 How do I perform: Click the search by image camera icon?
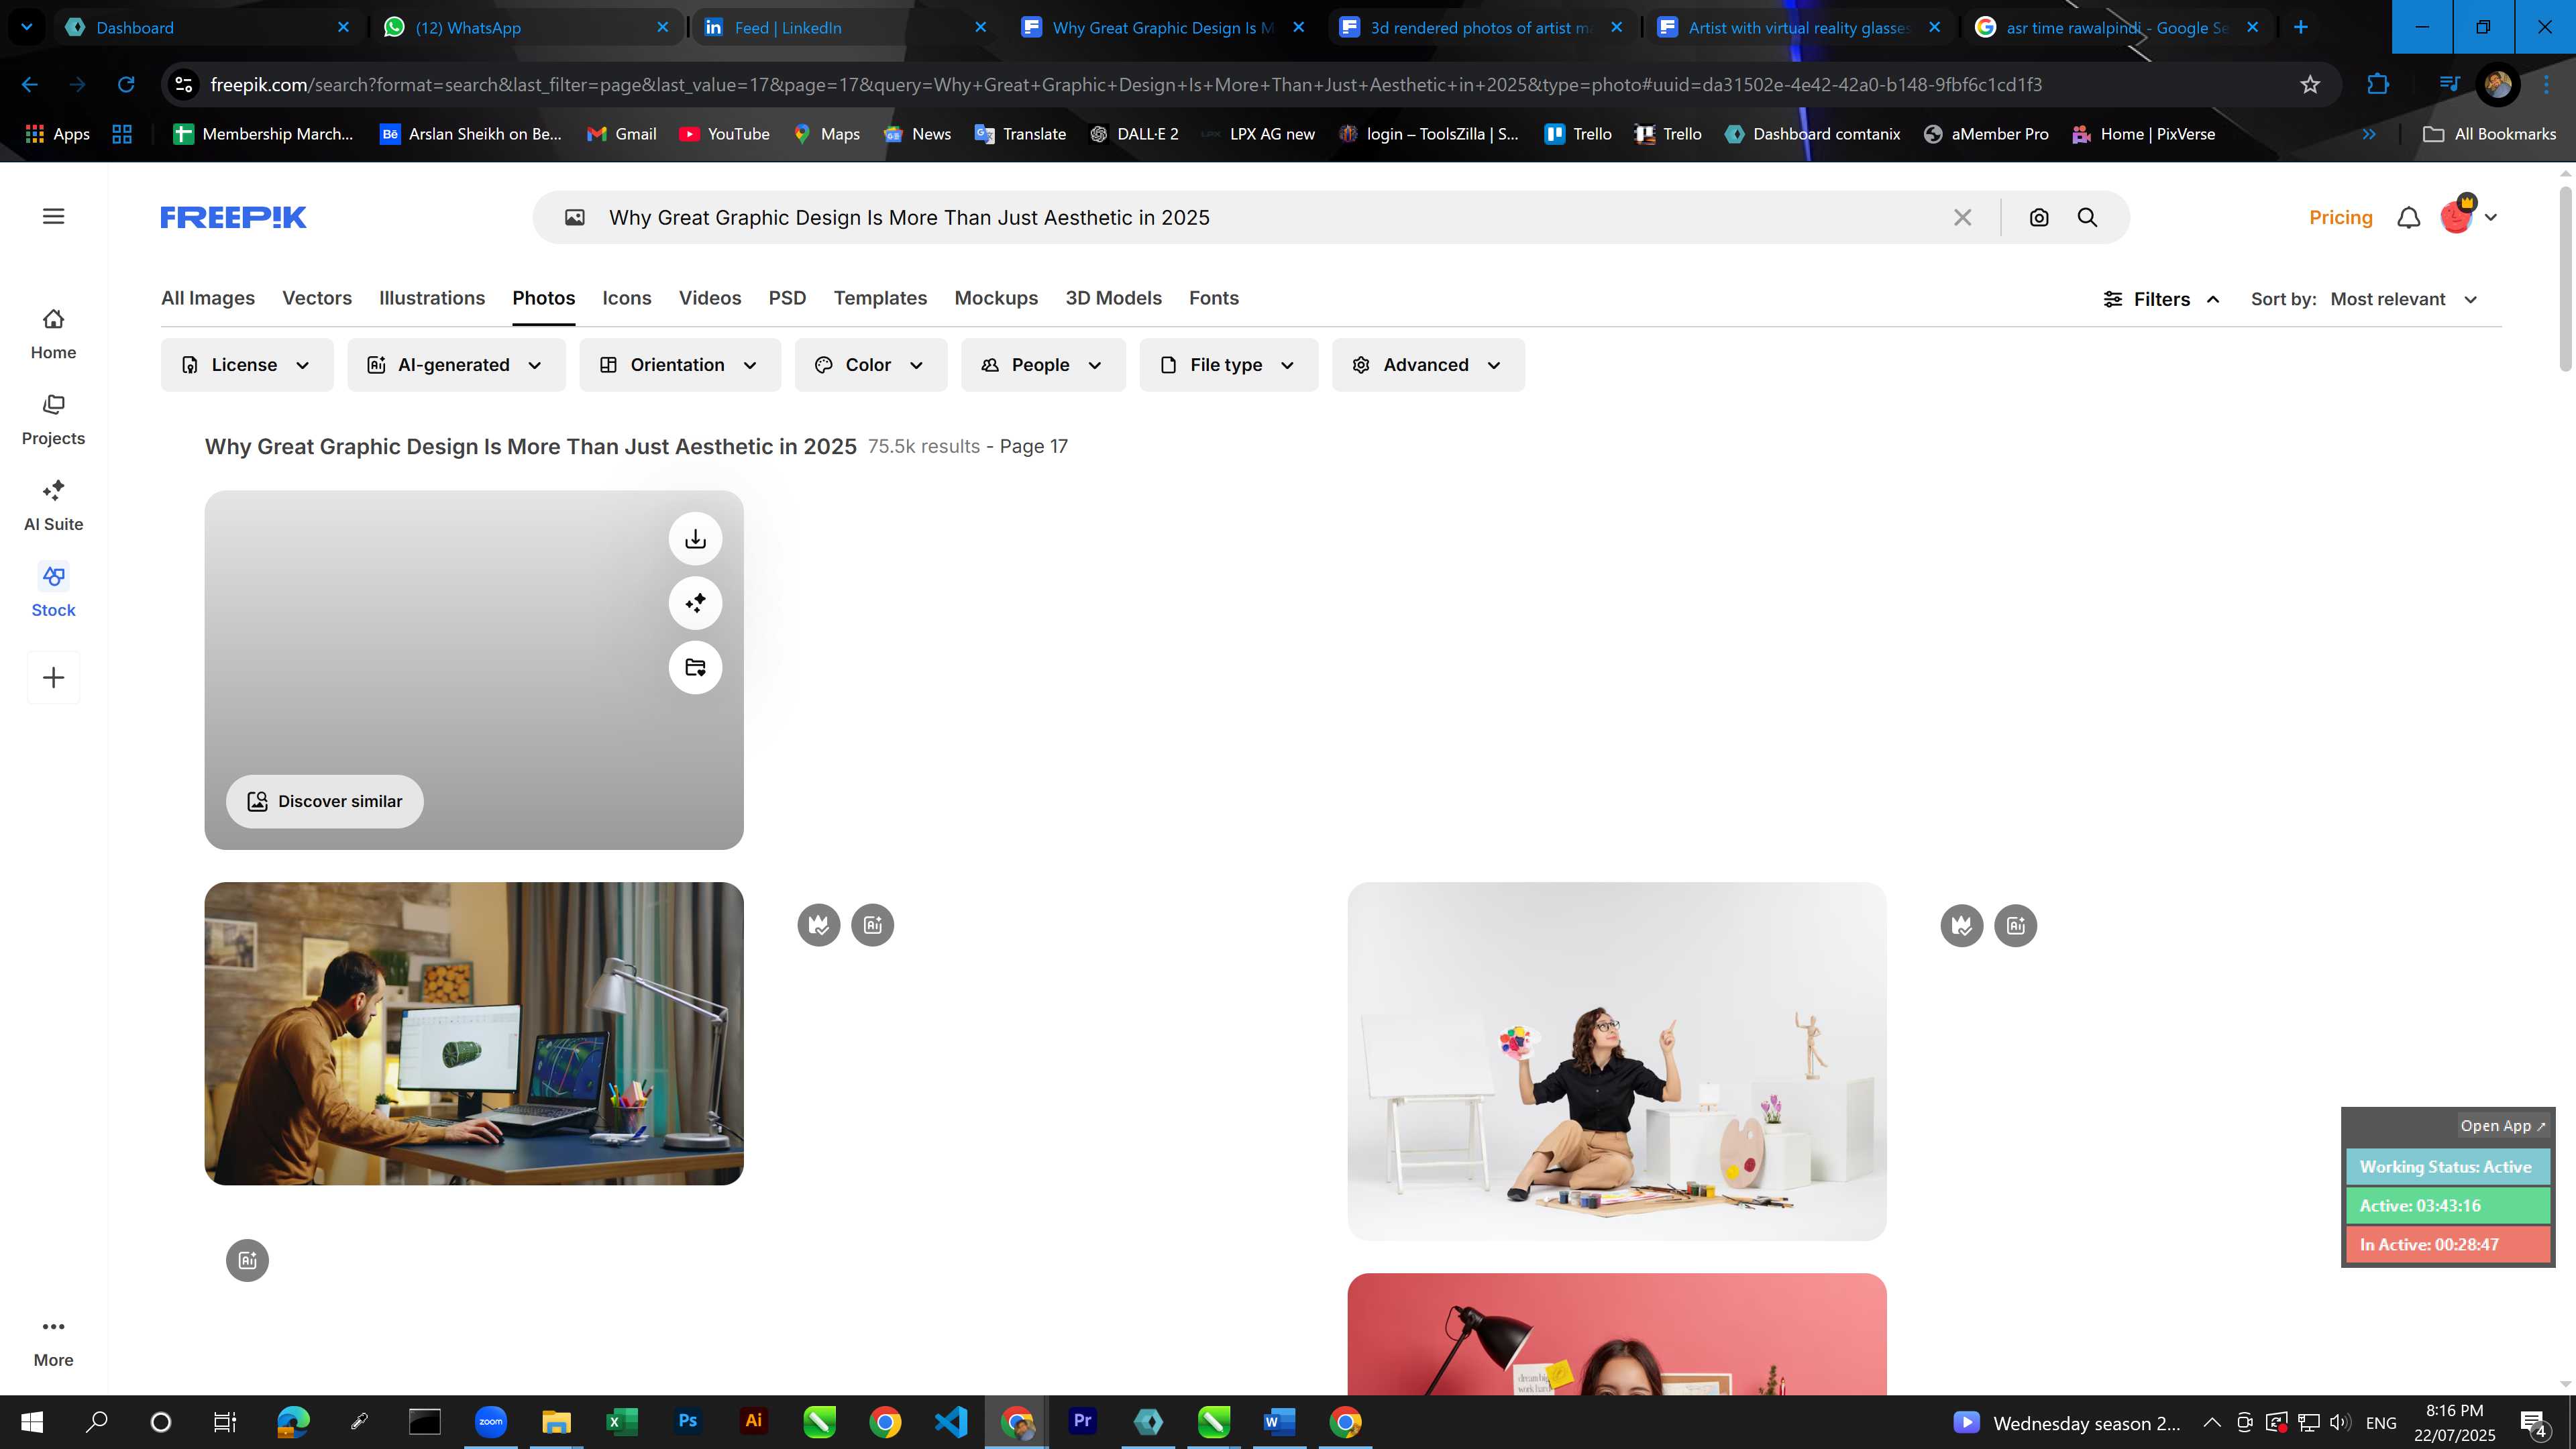pyautogui.click(x=2039, y=217)
